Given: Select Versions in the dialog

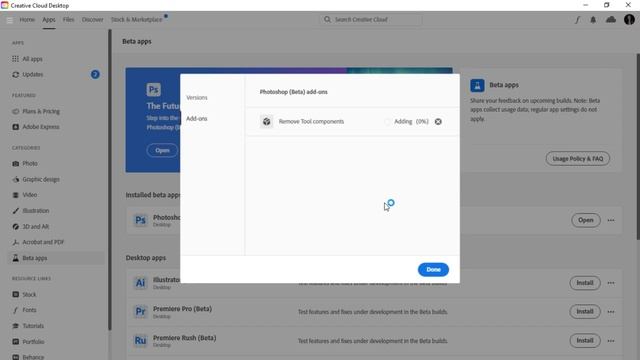Looking at the screenshot, I should click(x=197, y=98).
